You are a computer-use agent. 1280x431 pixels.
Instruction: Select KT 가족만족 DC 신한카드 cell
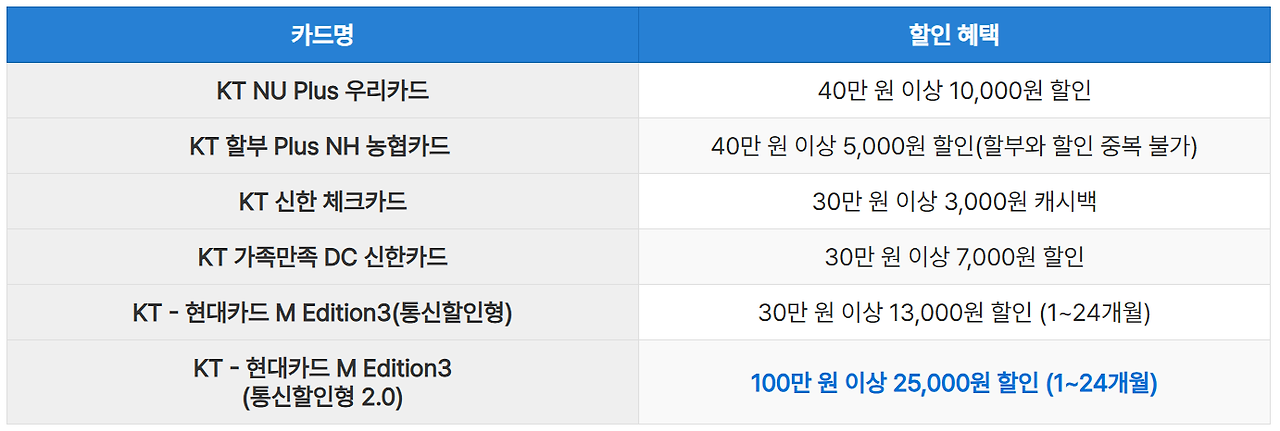(322, 257)
